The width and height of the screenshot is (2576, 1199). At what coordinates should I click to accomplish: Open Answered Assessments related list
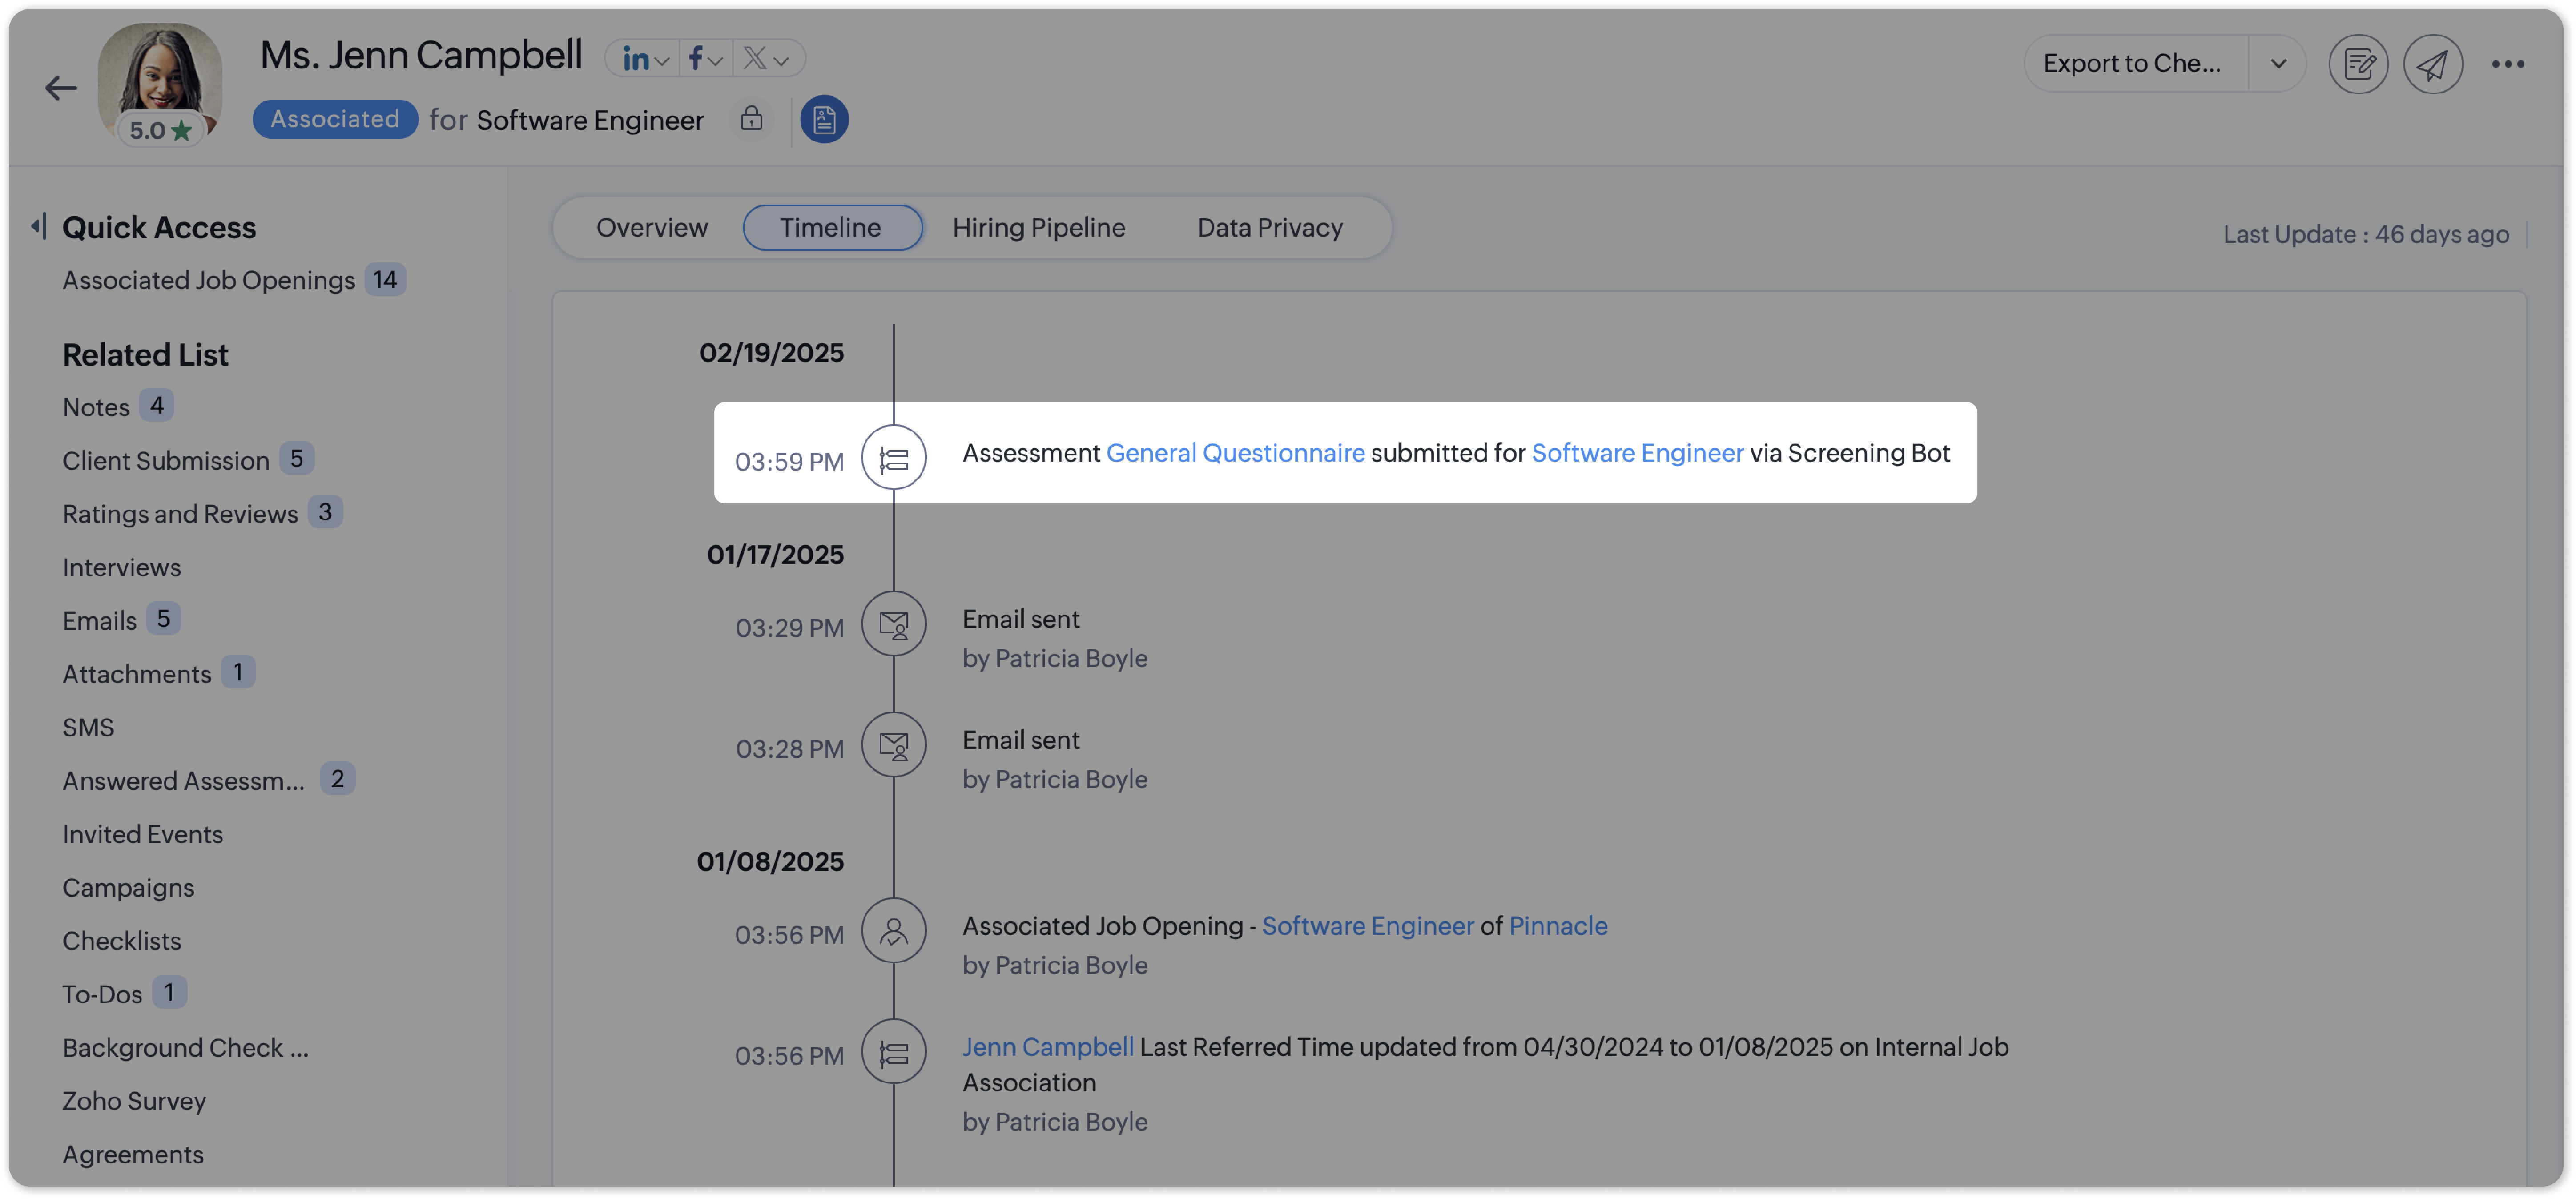[x=183, y=781]
